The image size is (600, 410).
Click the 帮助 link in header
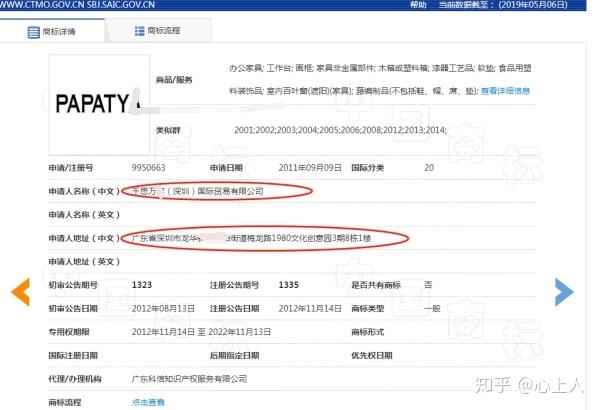(x=418, y=5)
